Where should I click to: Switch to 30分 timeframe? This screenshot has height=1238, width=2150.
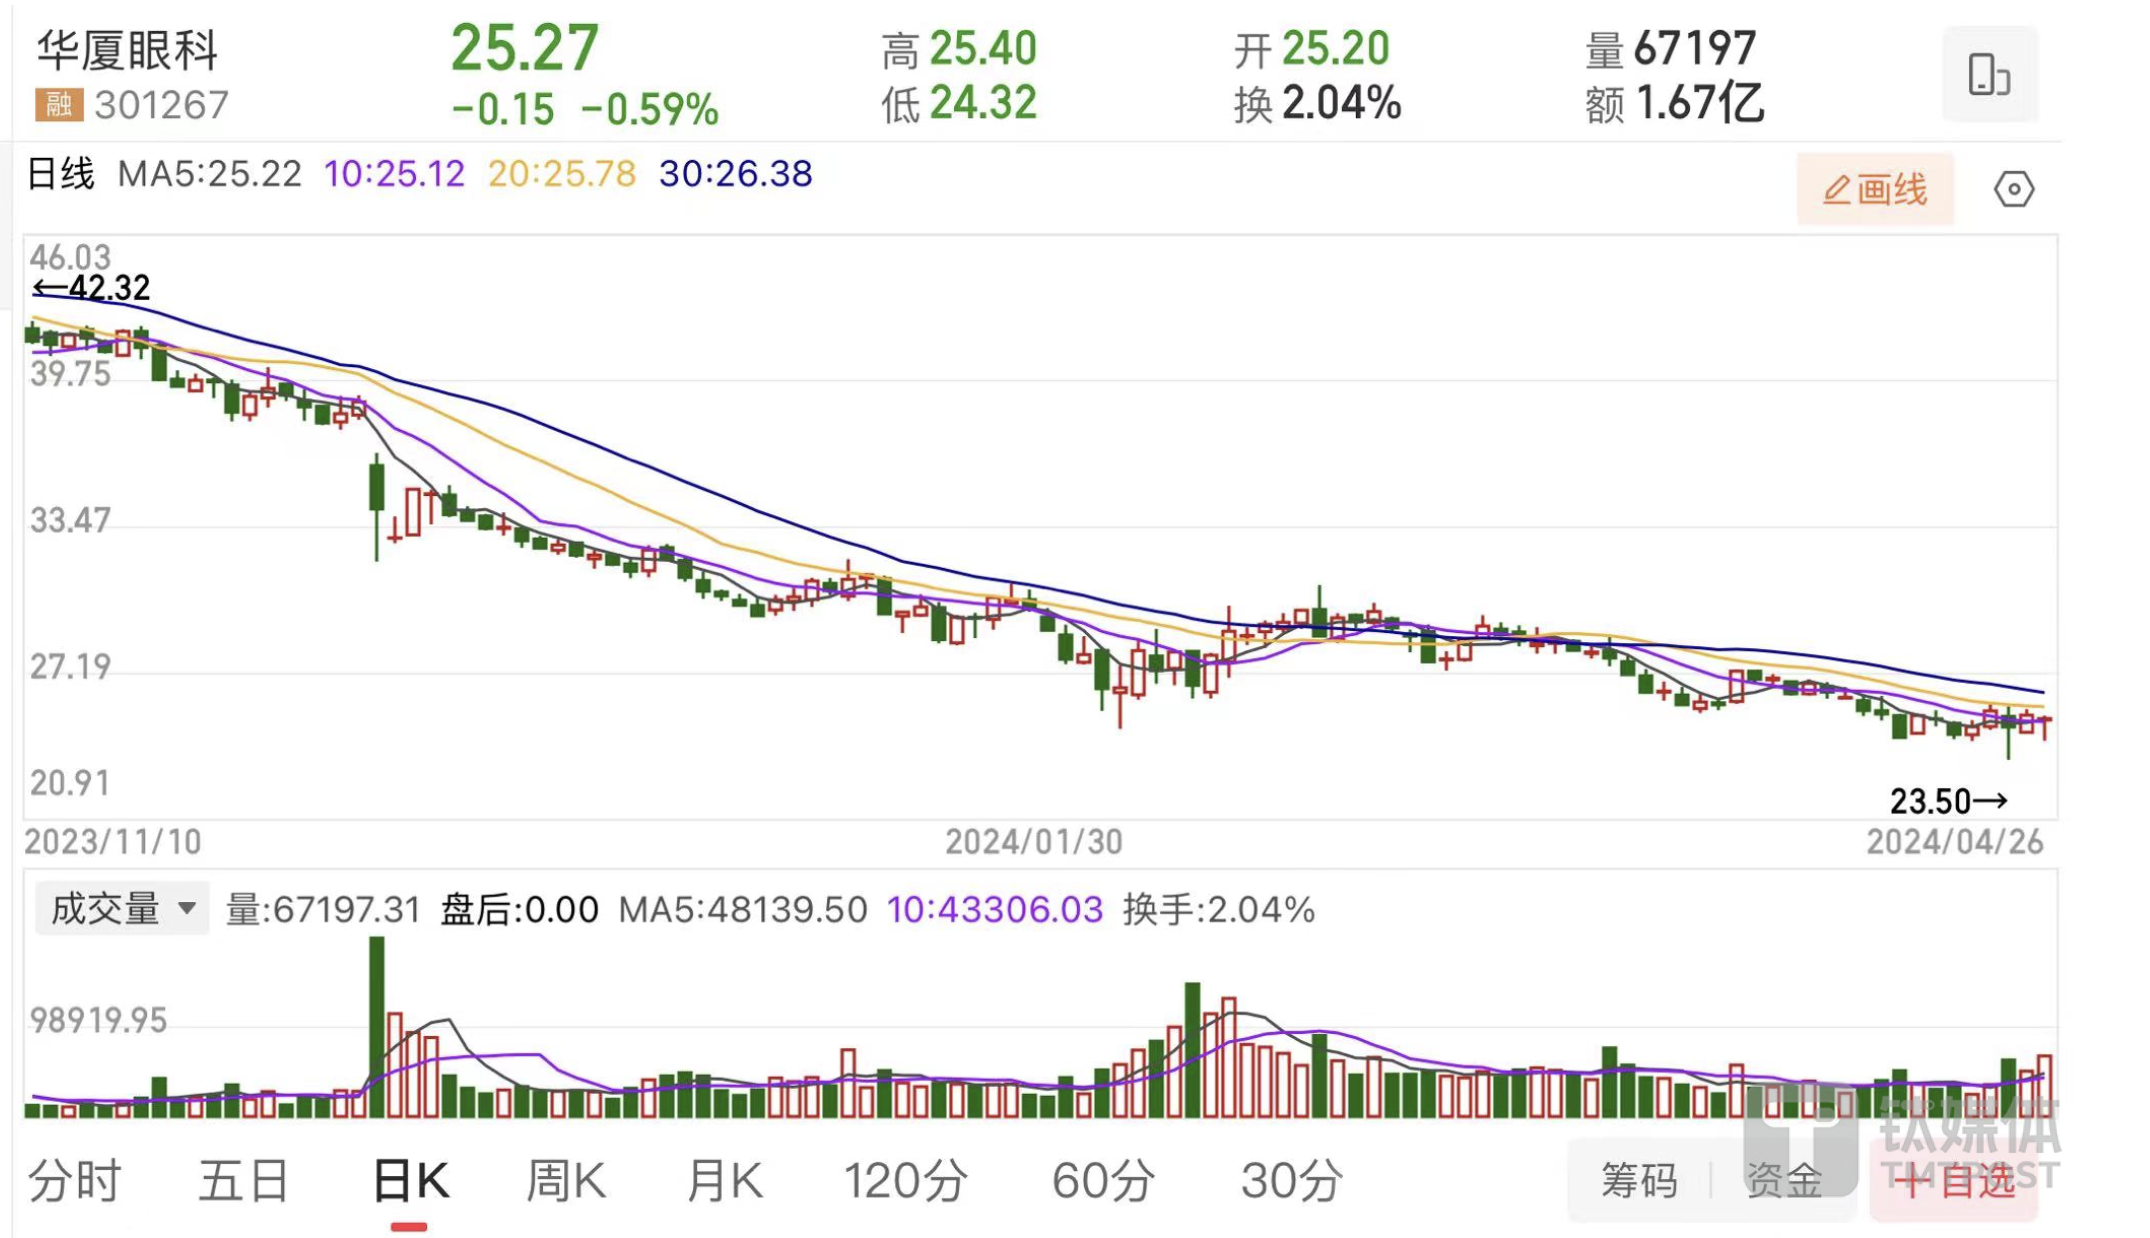(x=1291, y=1181)
